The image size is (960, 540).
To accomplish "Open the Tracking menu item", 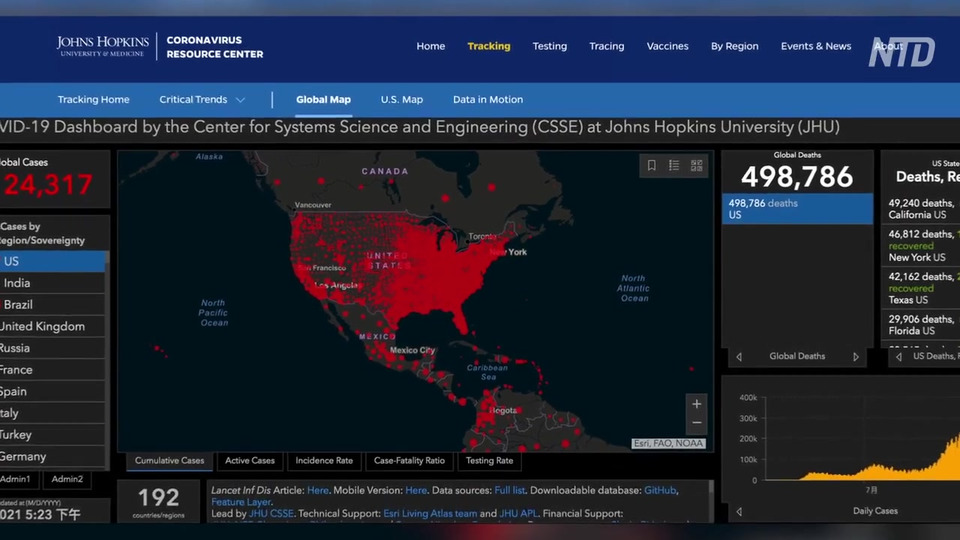I will coord(489,46).
